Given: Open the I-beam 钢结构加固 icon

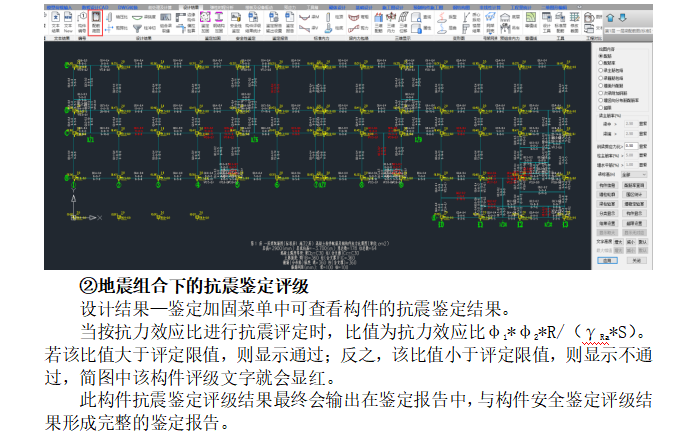Looking at the screenshot, I should coord(218,22).
